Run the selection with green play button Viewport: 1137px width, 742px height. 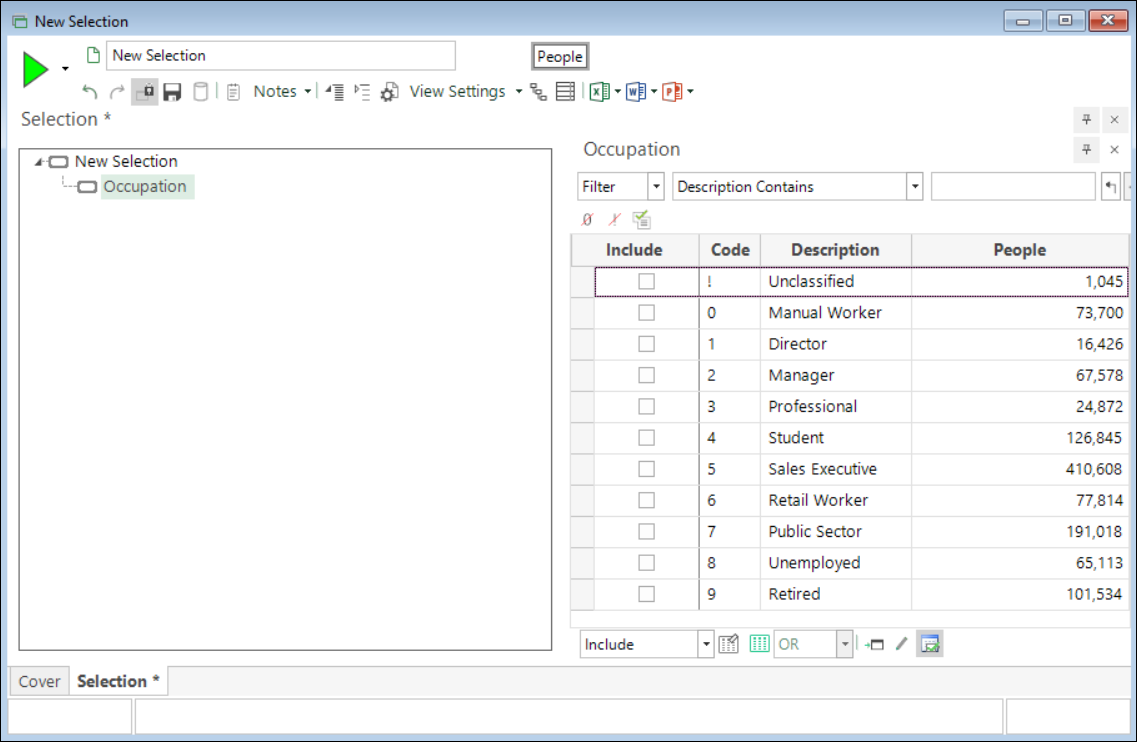coord(35,70)
